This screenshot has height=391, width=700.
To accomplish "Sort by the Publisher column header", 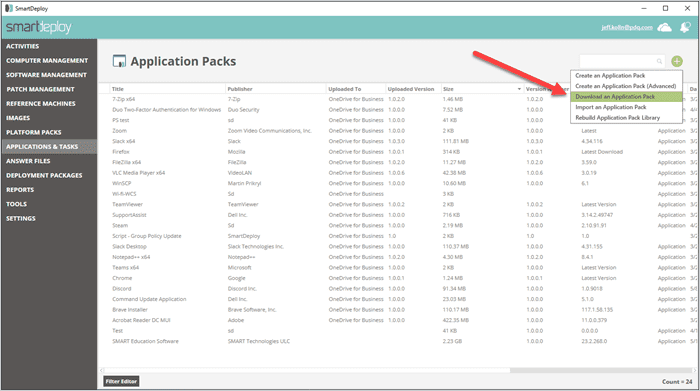I will point(240,89).
